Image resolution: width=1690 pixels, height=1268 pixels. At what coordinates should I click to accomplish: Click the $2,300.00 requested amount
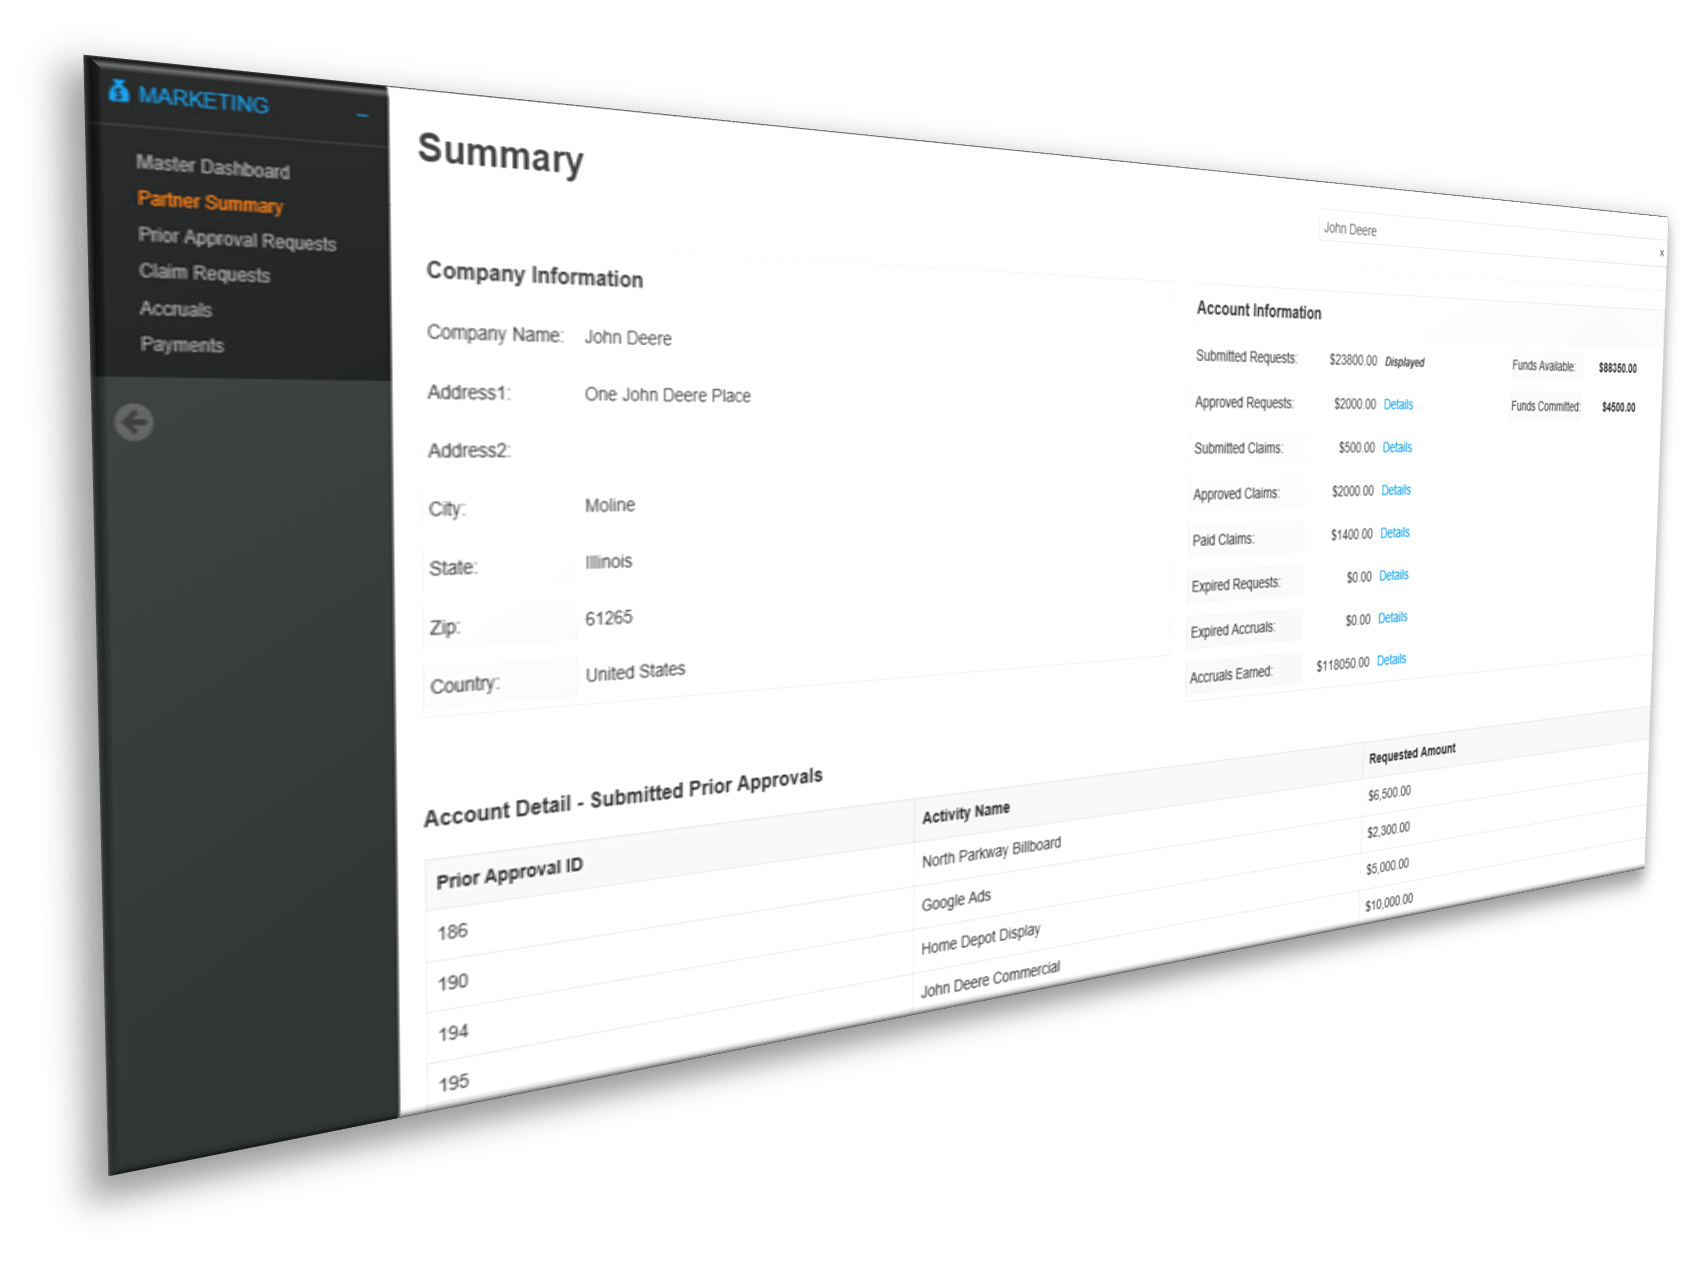[1388, 830]
